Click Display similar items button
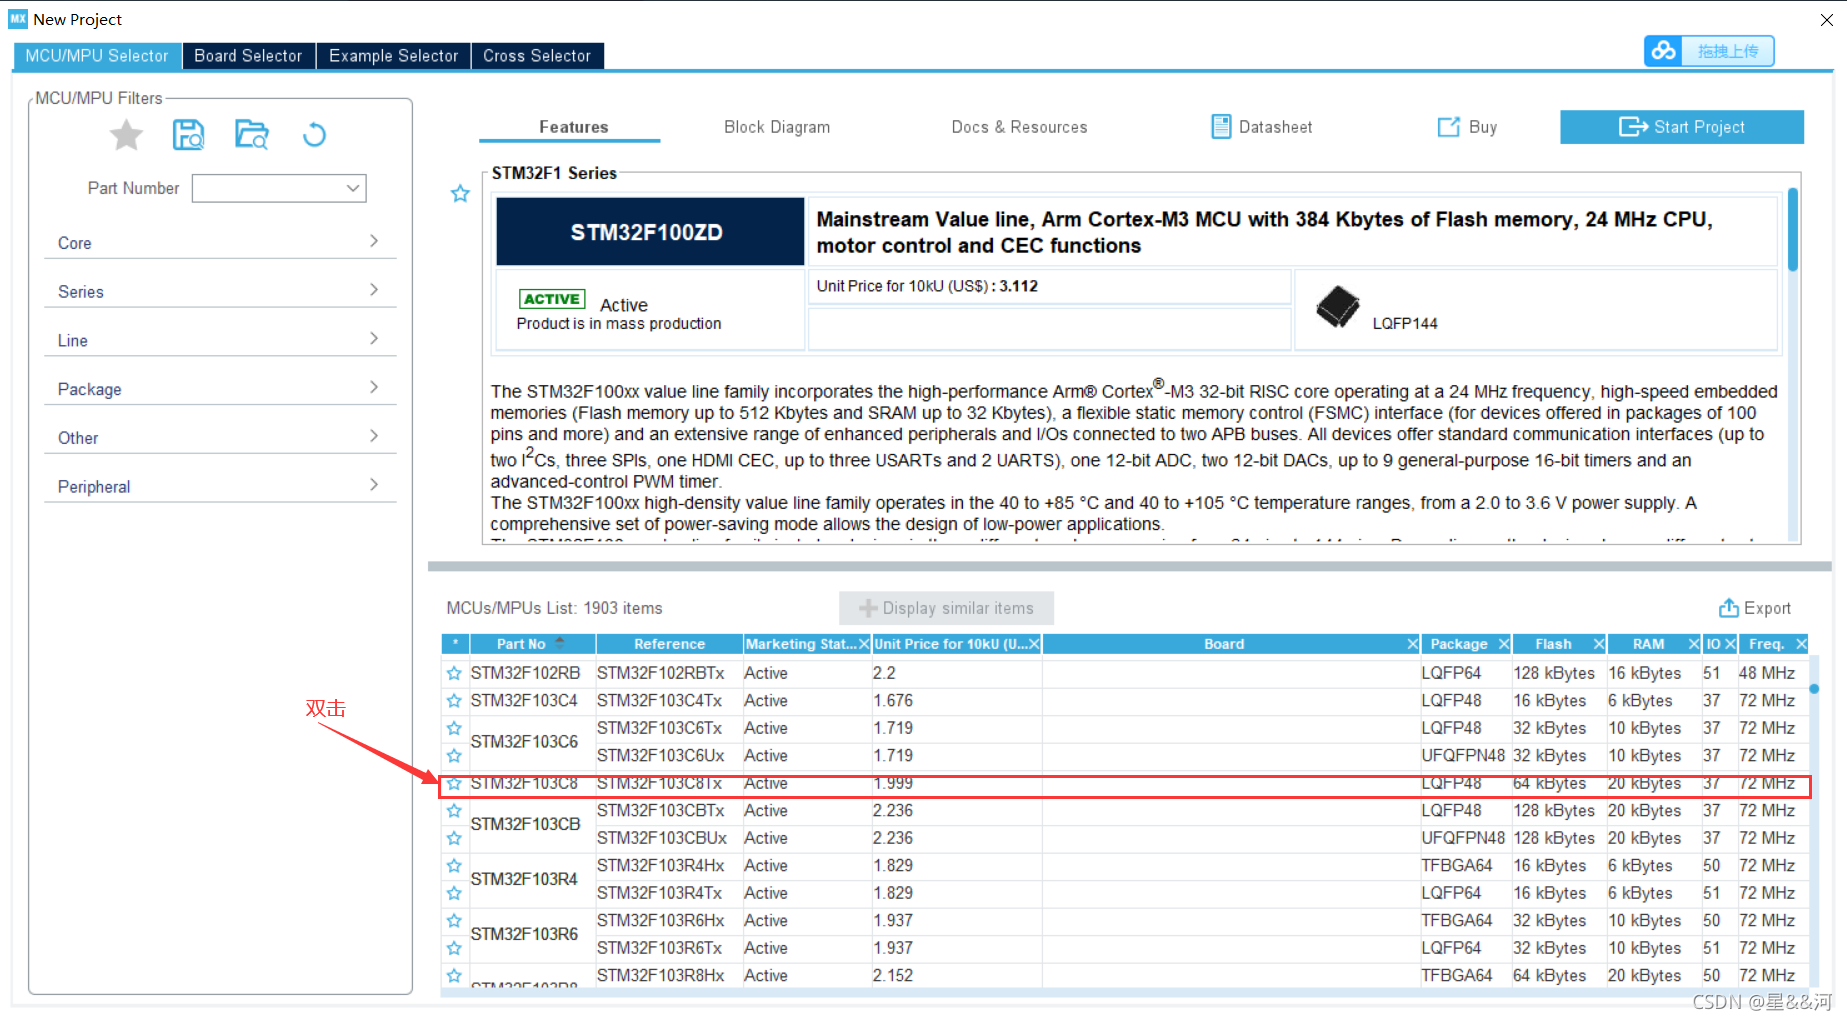 946,608
